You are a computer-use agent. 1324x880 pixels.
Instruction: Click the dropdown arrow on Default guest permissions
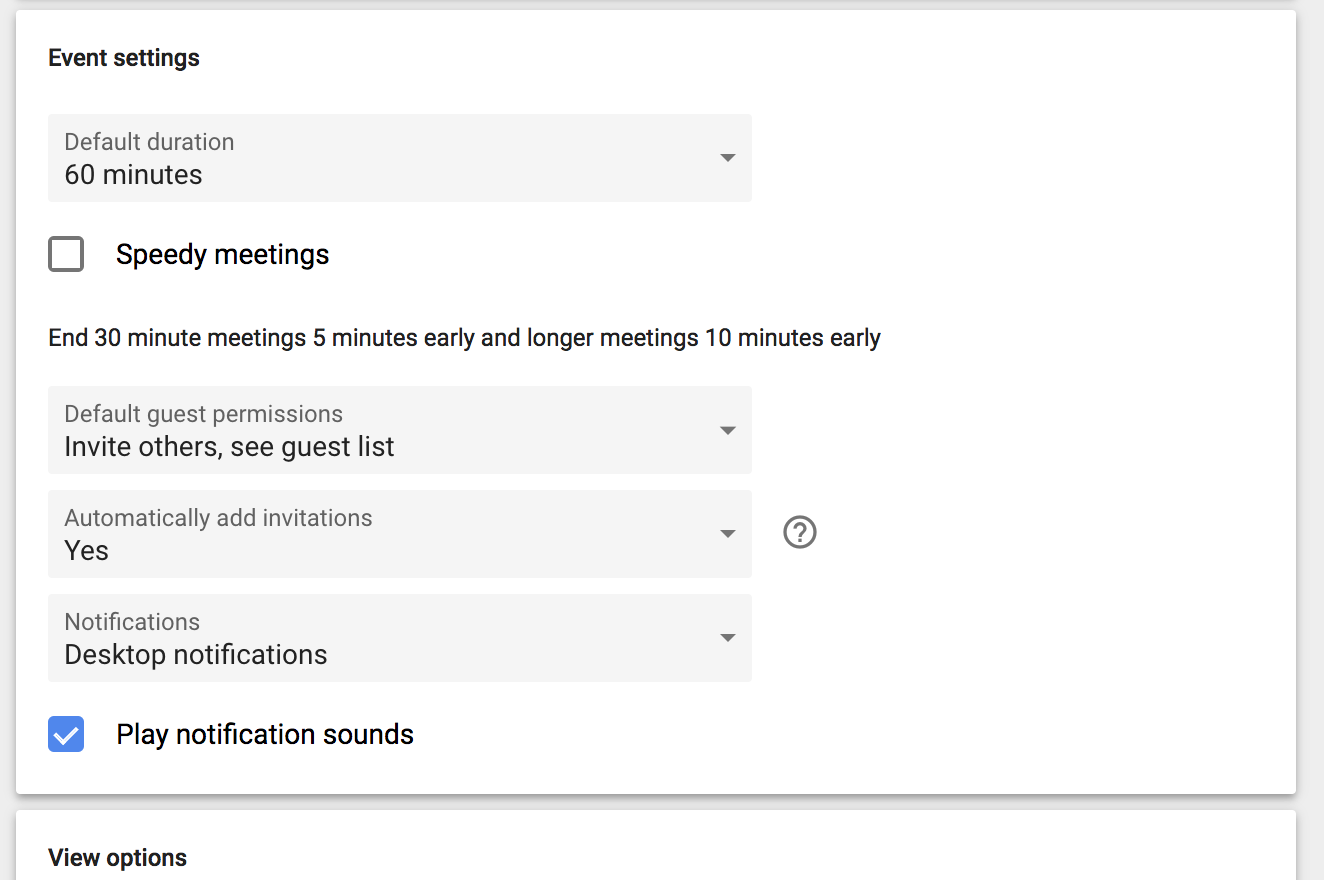click(727, 430)
